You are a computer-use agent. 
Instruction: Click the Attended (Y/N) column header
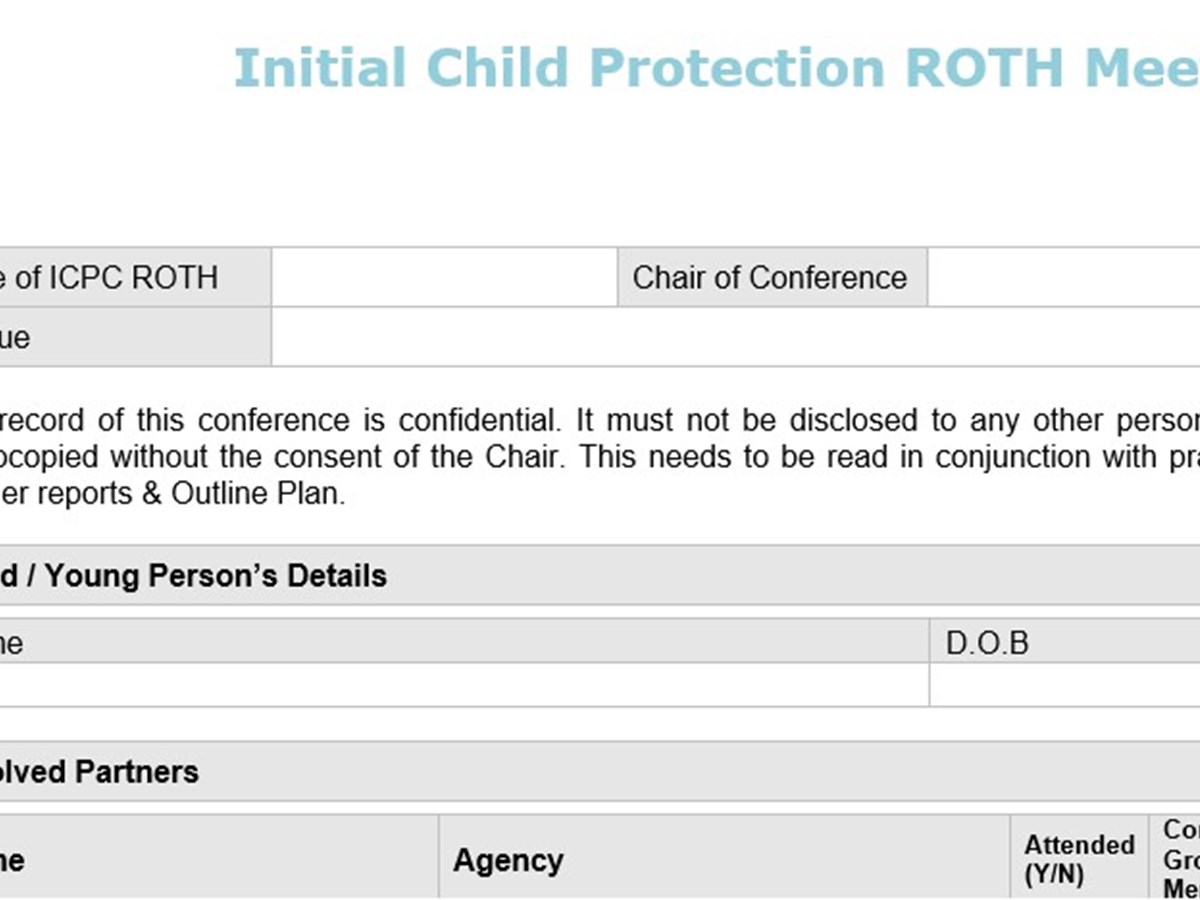(x=1079, y=859)
